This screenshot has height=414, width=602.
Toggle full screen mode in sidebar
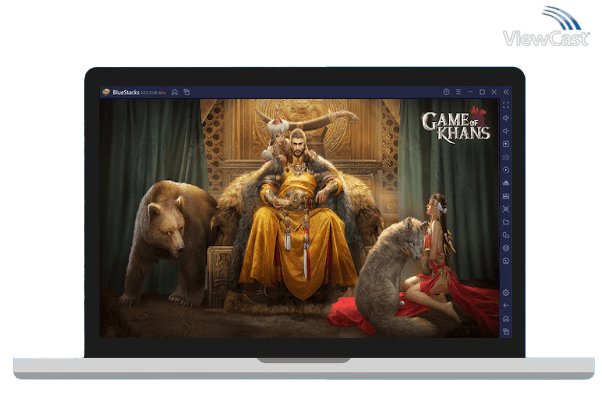(x=506, y=105)
